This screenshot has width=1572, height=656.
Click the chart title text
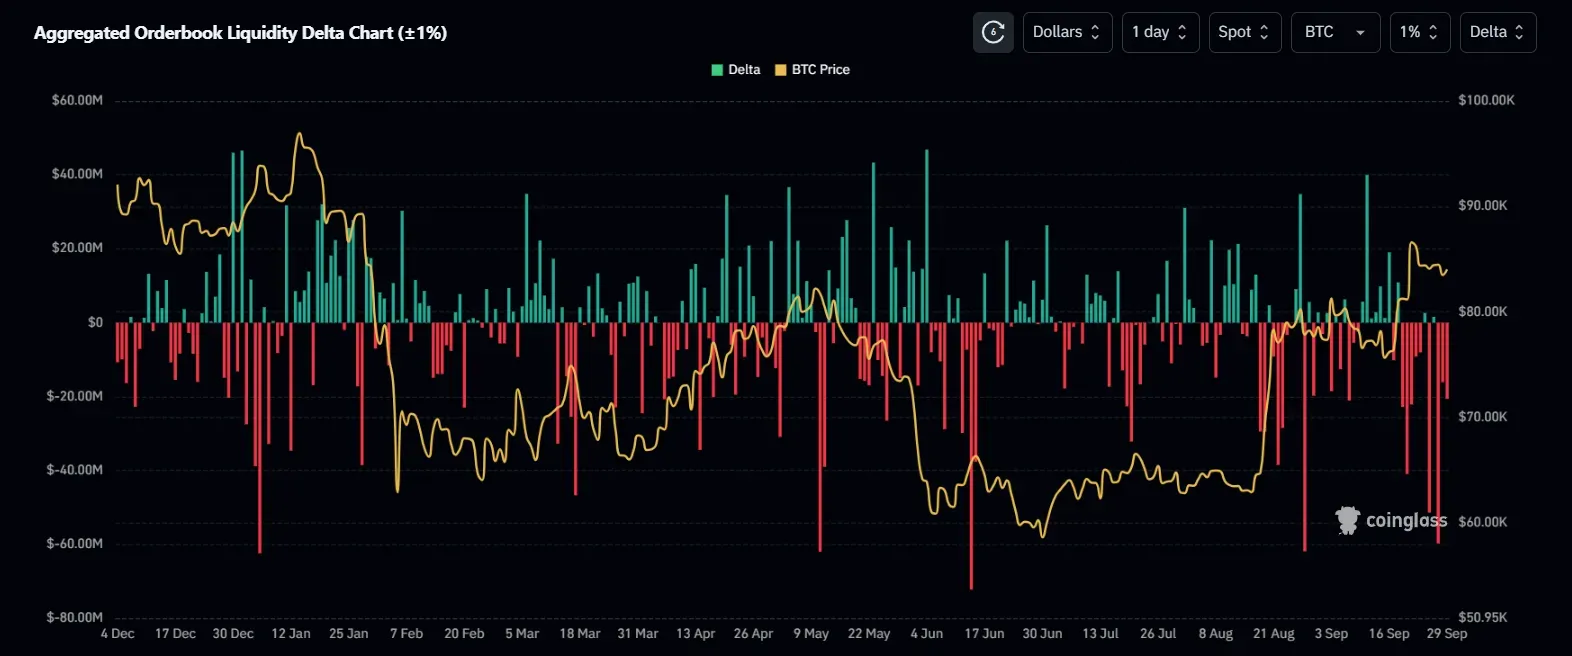point(240,33)
